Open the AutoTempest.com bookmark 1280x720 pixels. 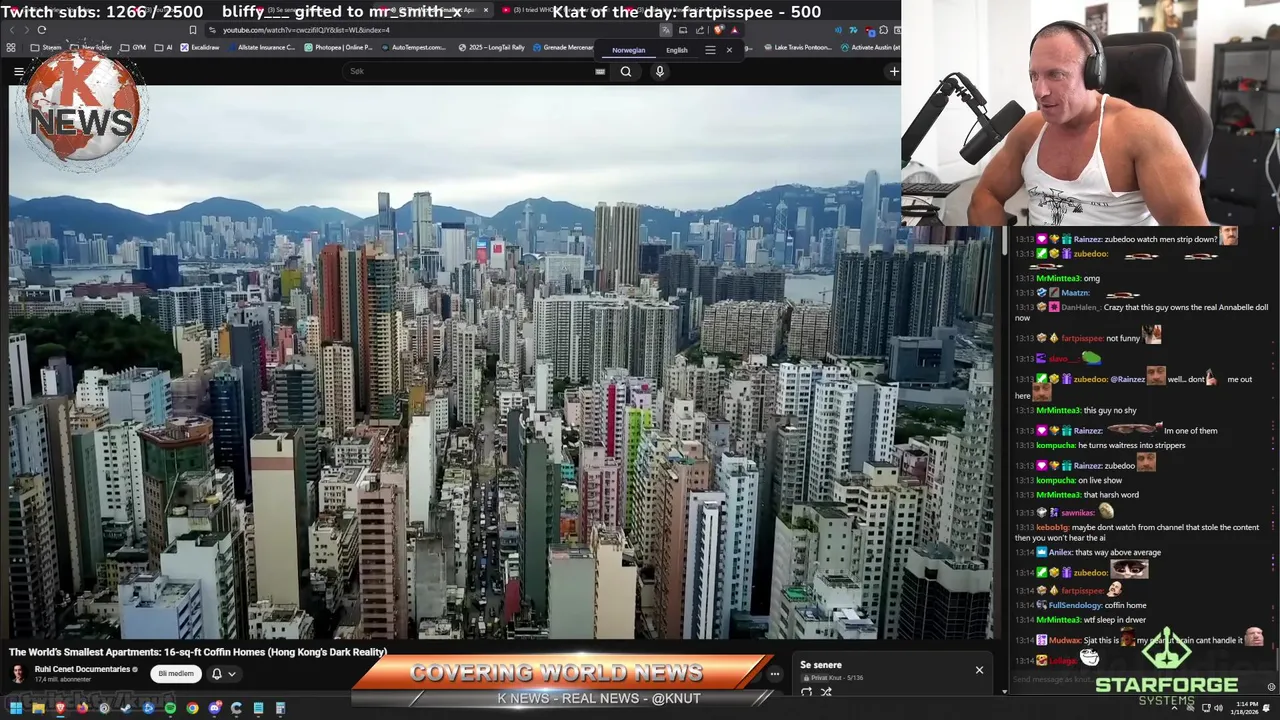(414, 47)
